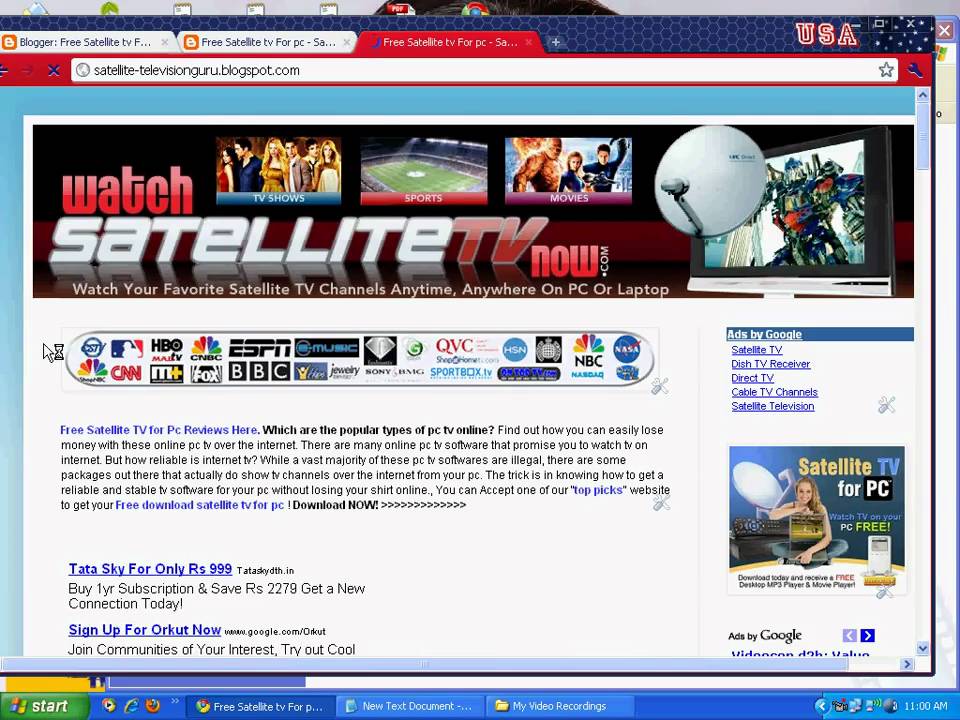This screenshot has width=960, height=720.
Task: Click the NASA logo
Action: point(627,349)
